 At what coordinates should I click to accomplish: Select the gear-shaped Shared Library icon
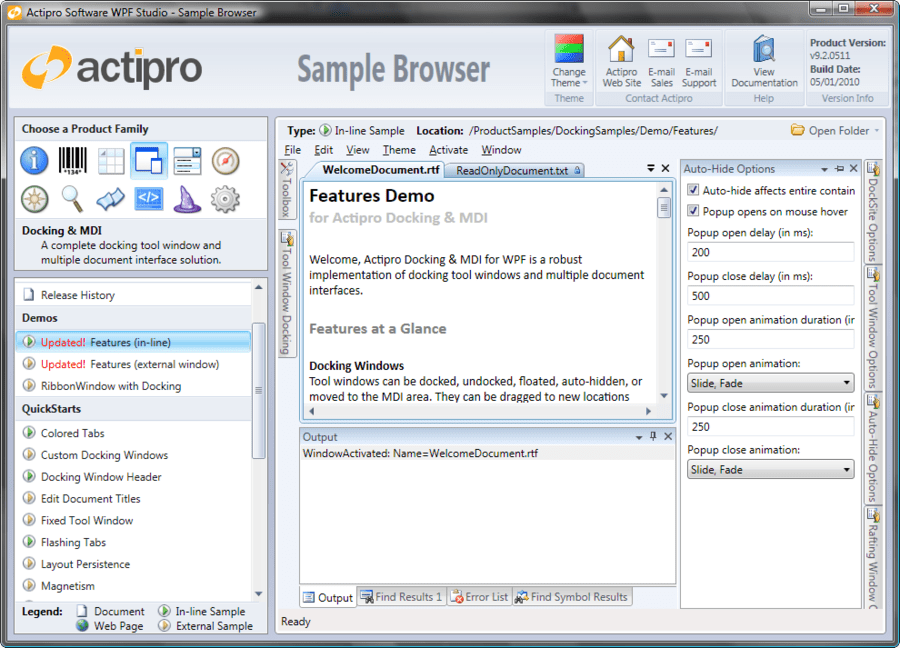tap(224, 199)
